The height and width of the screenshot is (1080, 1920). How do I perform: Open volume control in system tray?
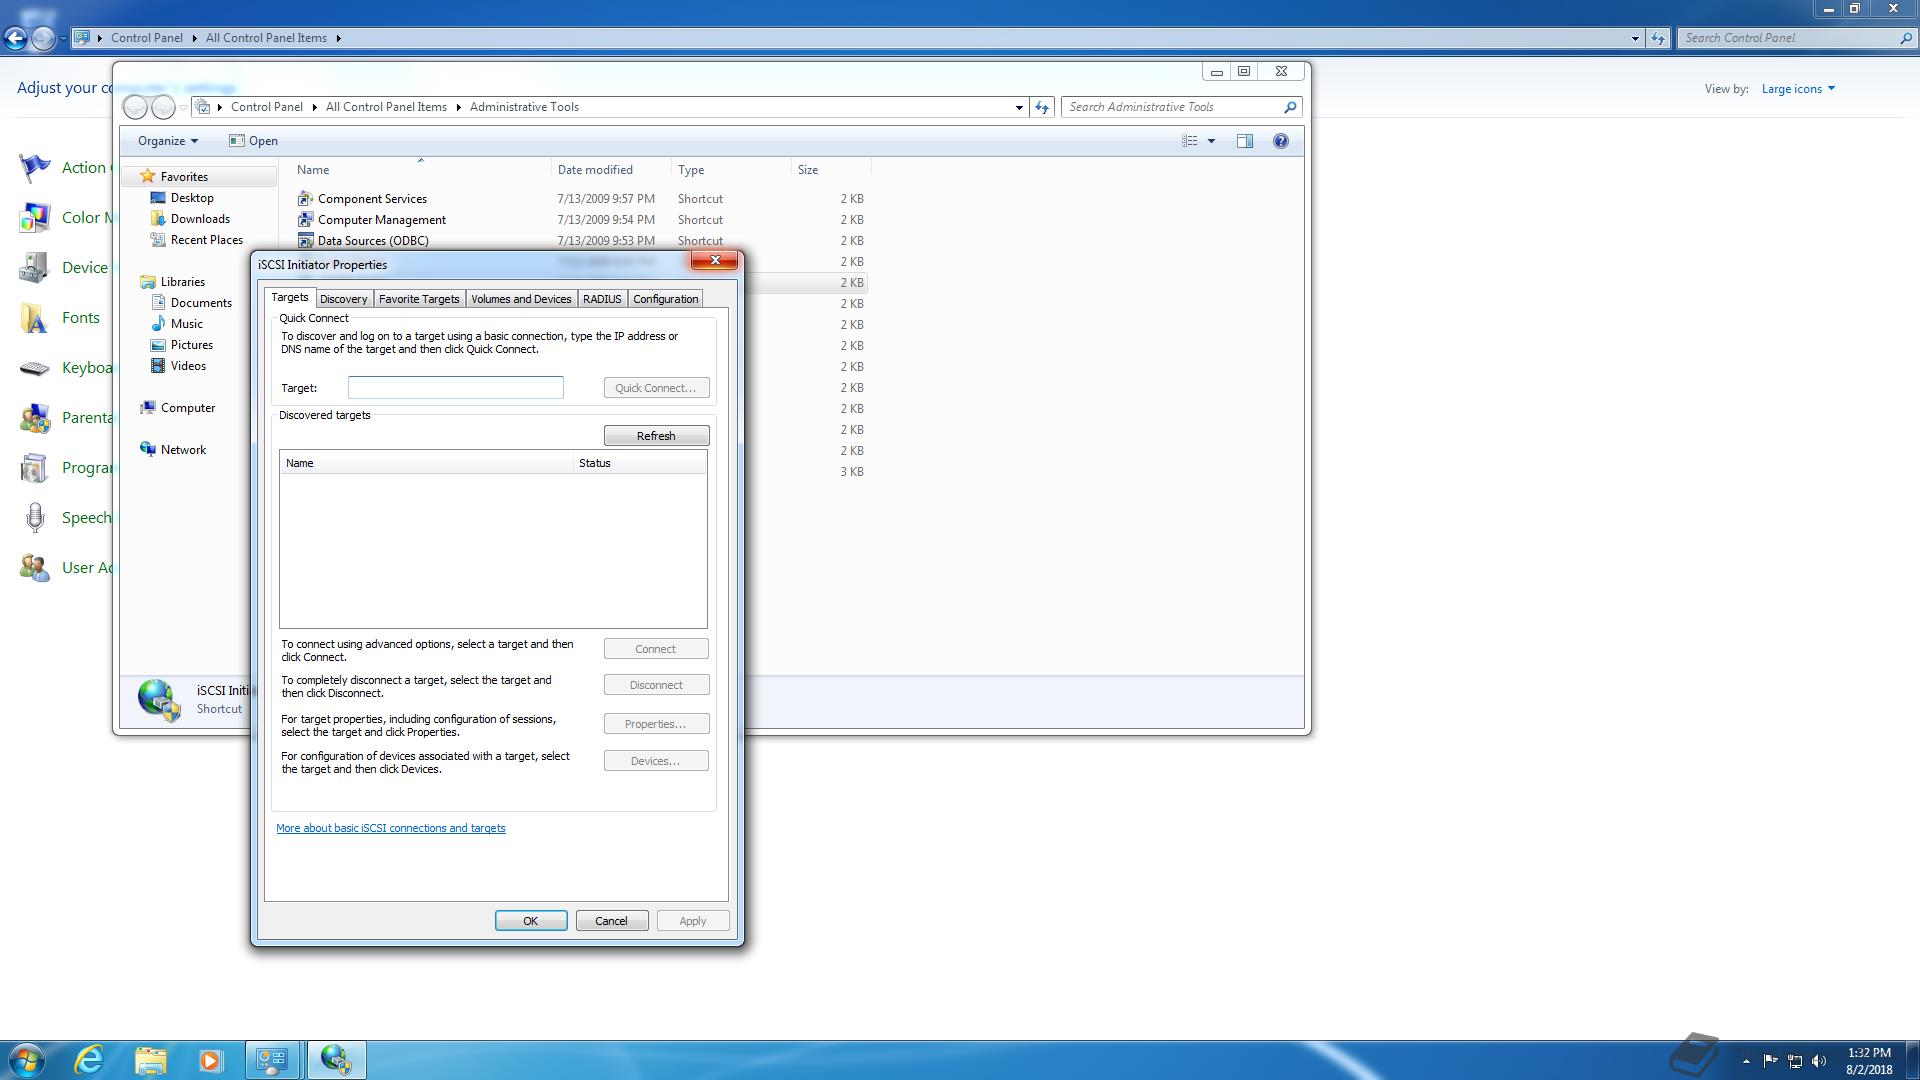click(x=1819, y=1061)
